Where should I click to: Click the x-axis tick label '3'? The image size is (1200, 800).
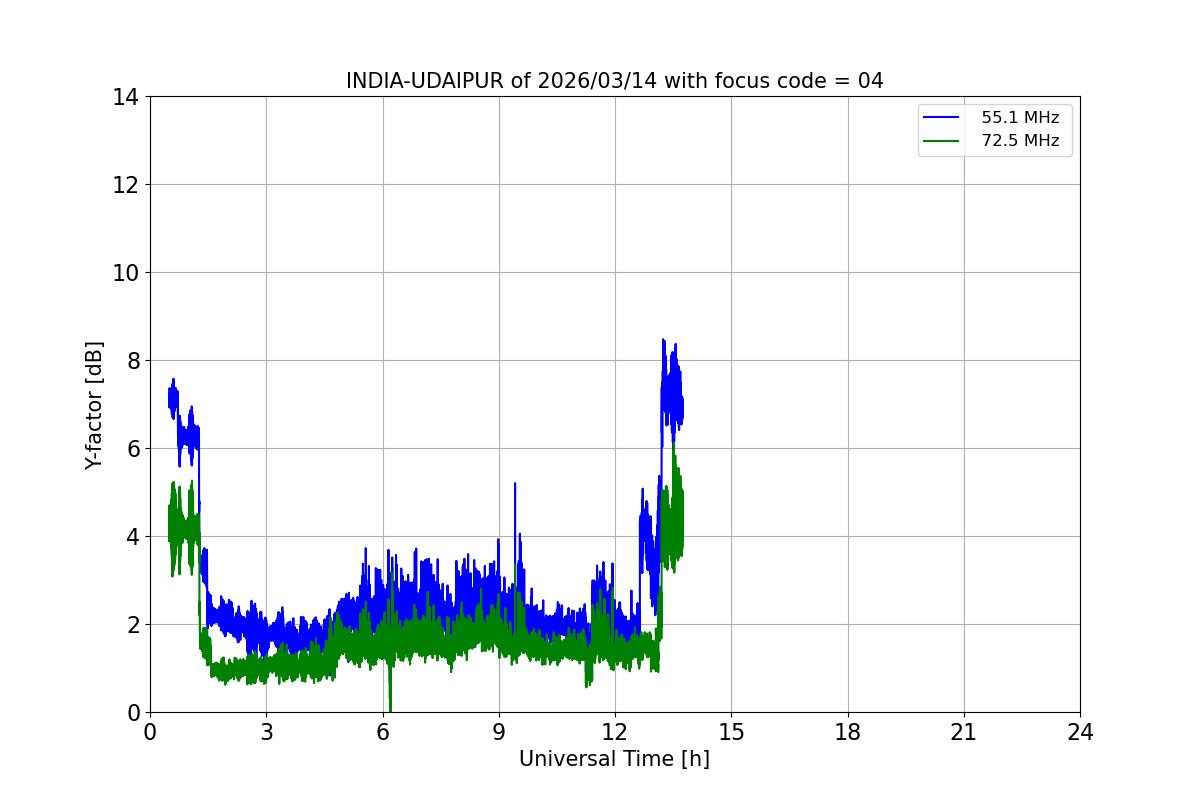tap(266, 732)
